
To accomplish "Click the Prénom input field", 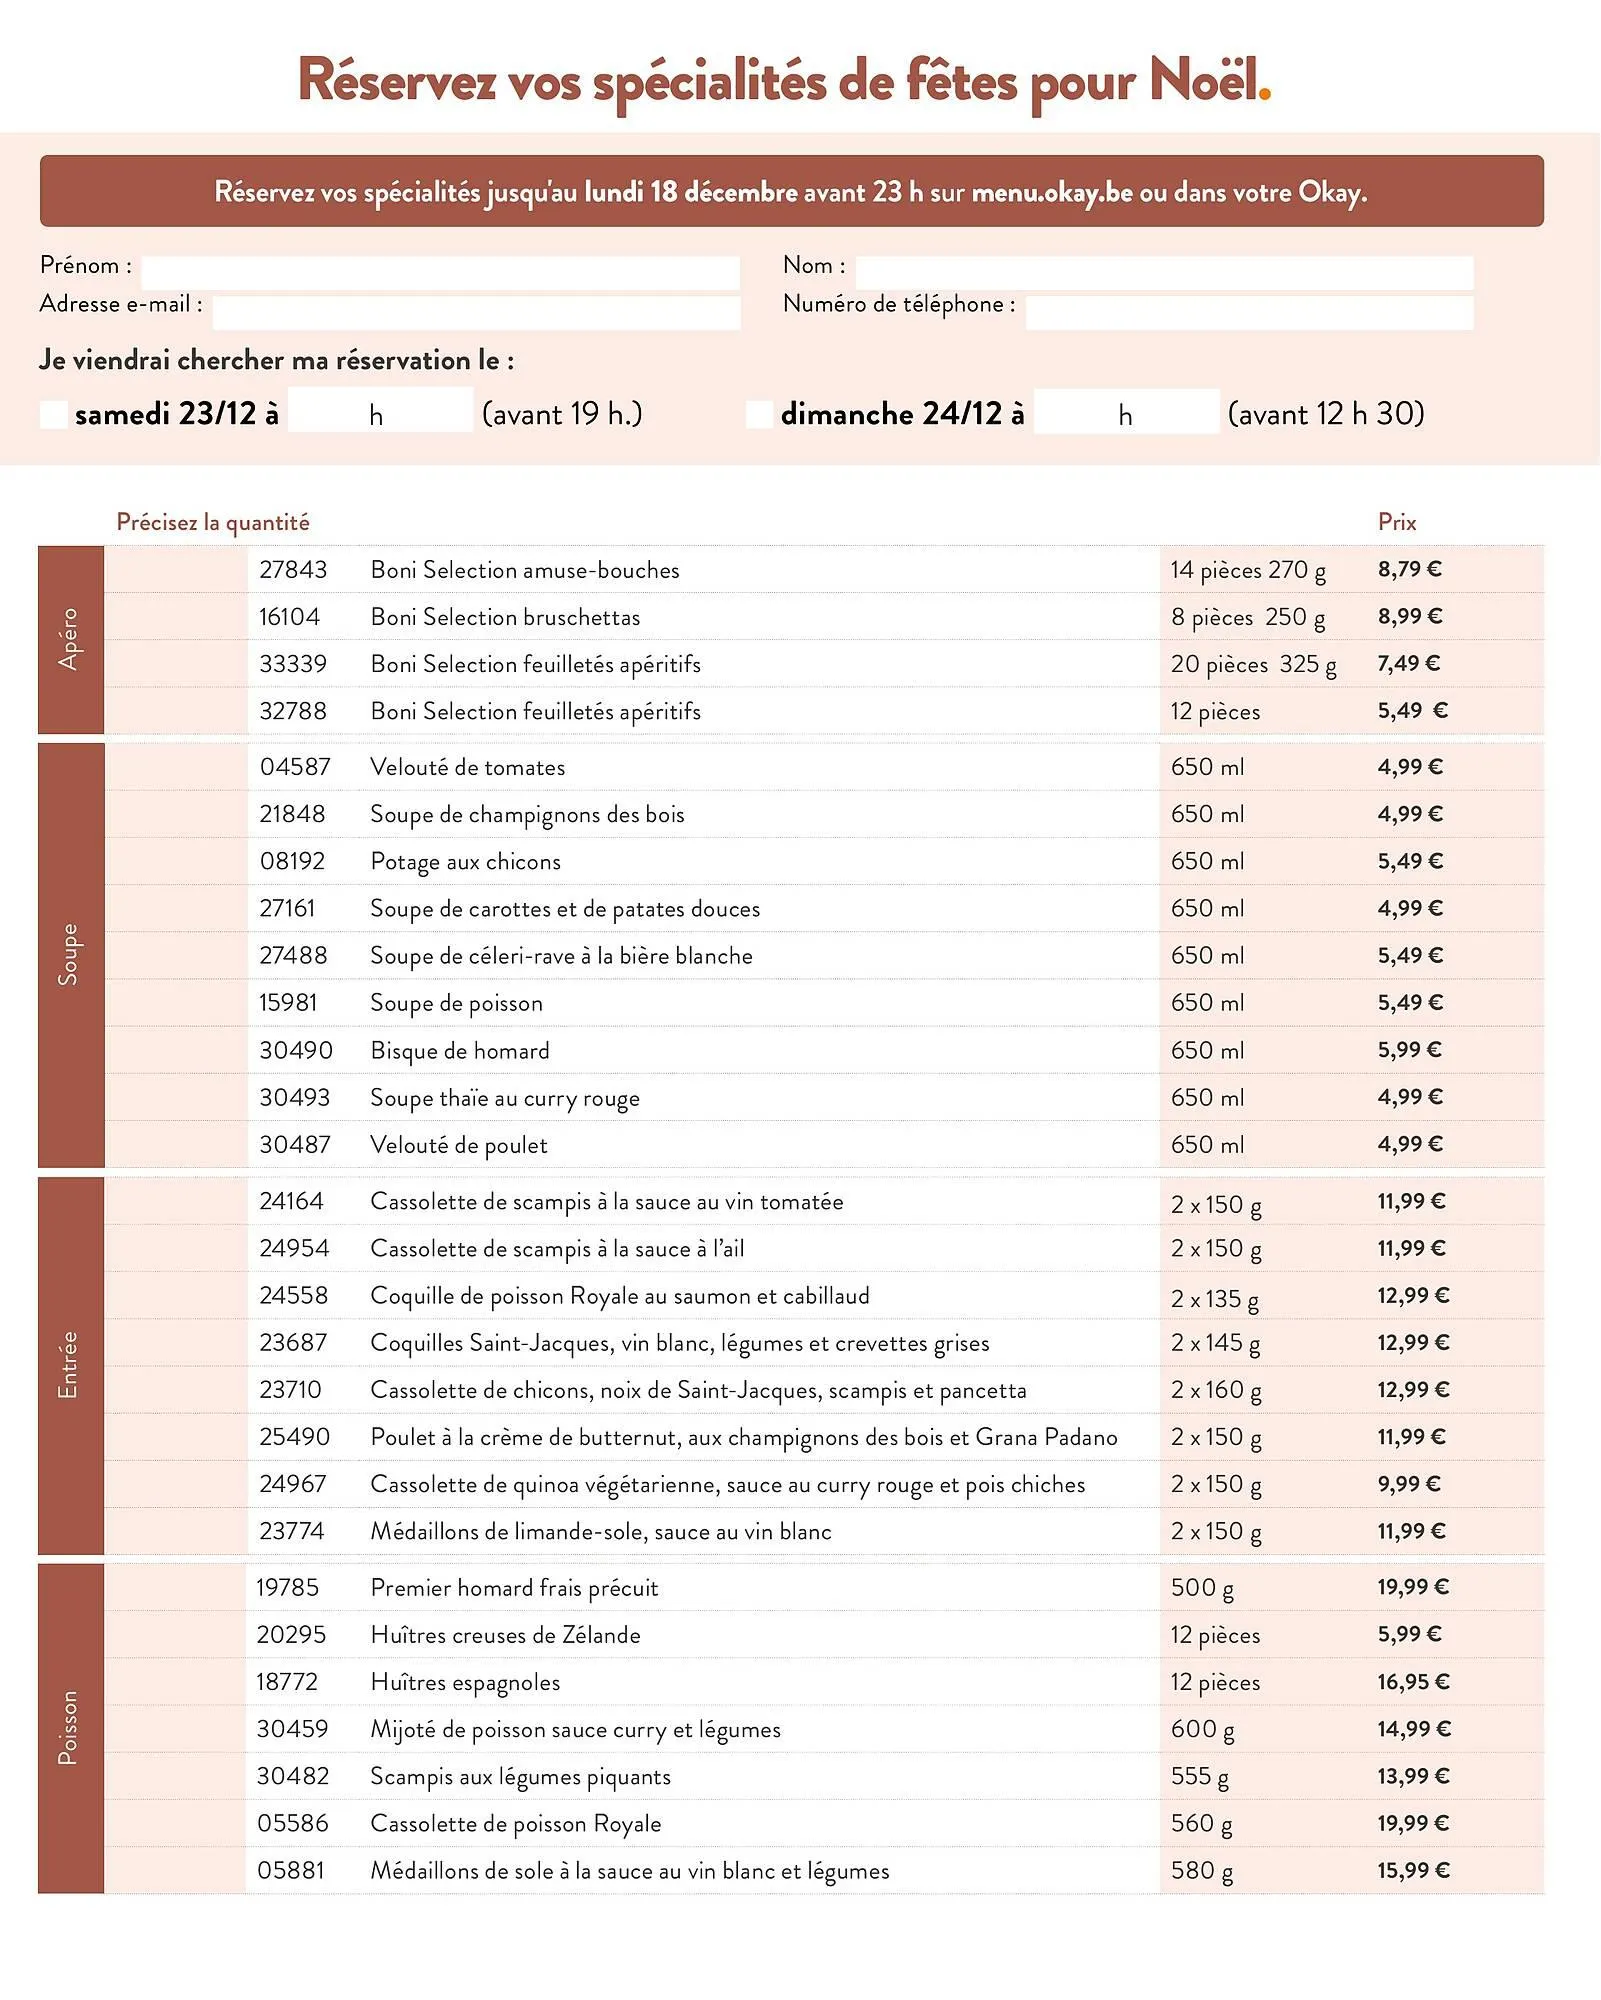I will (440, 266).
